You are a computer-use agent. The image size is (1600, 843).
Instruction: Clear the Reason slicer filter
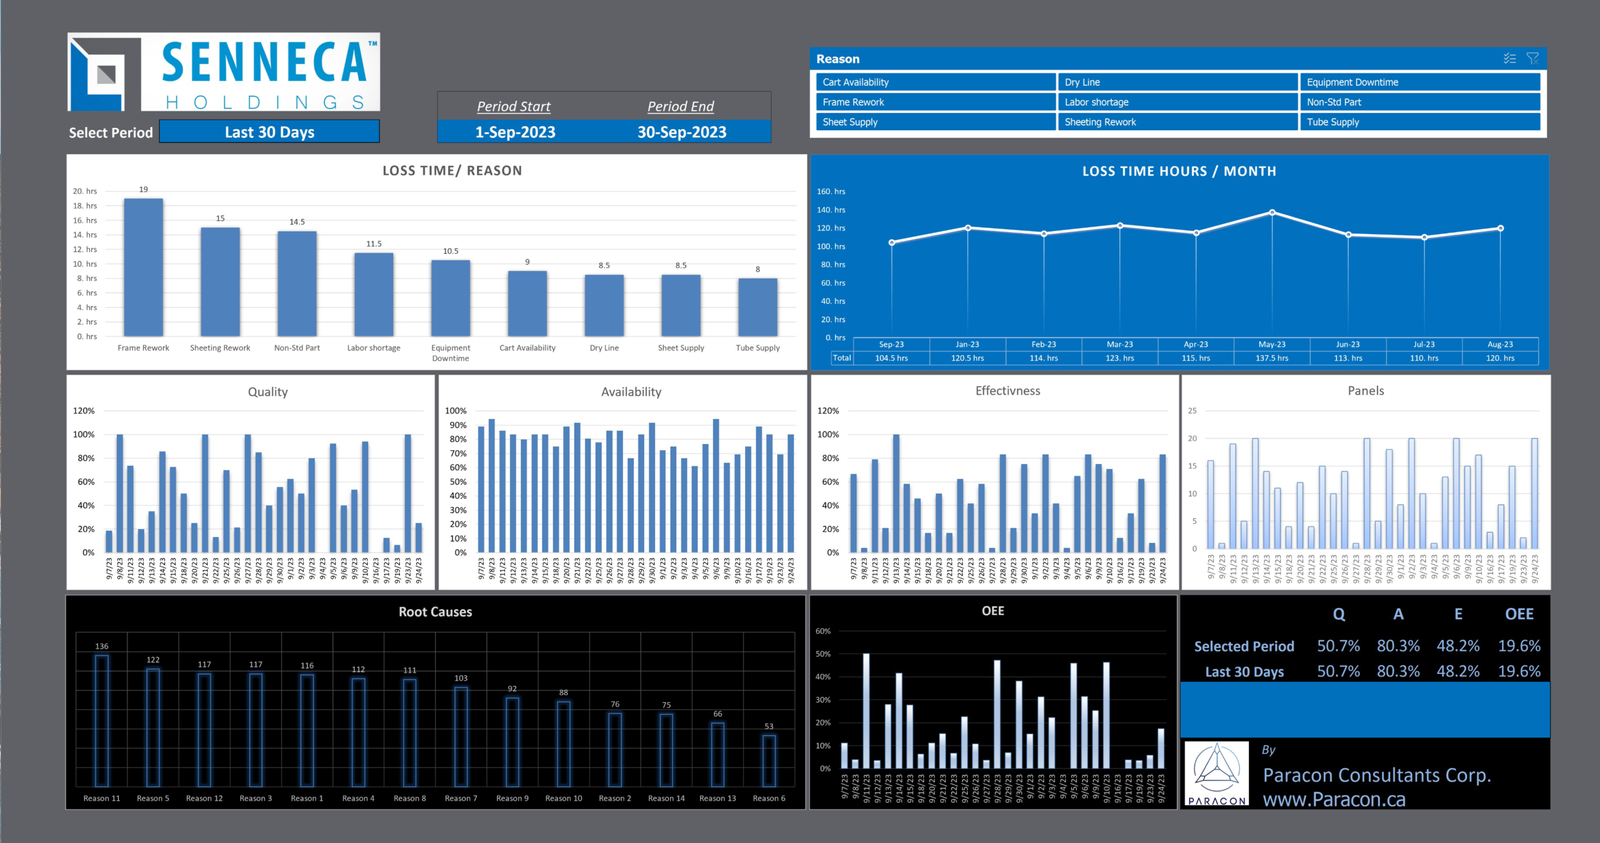click(x=1532, y=59)
